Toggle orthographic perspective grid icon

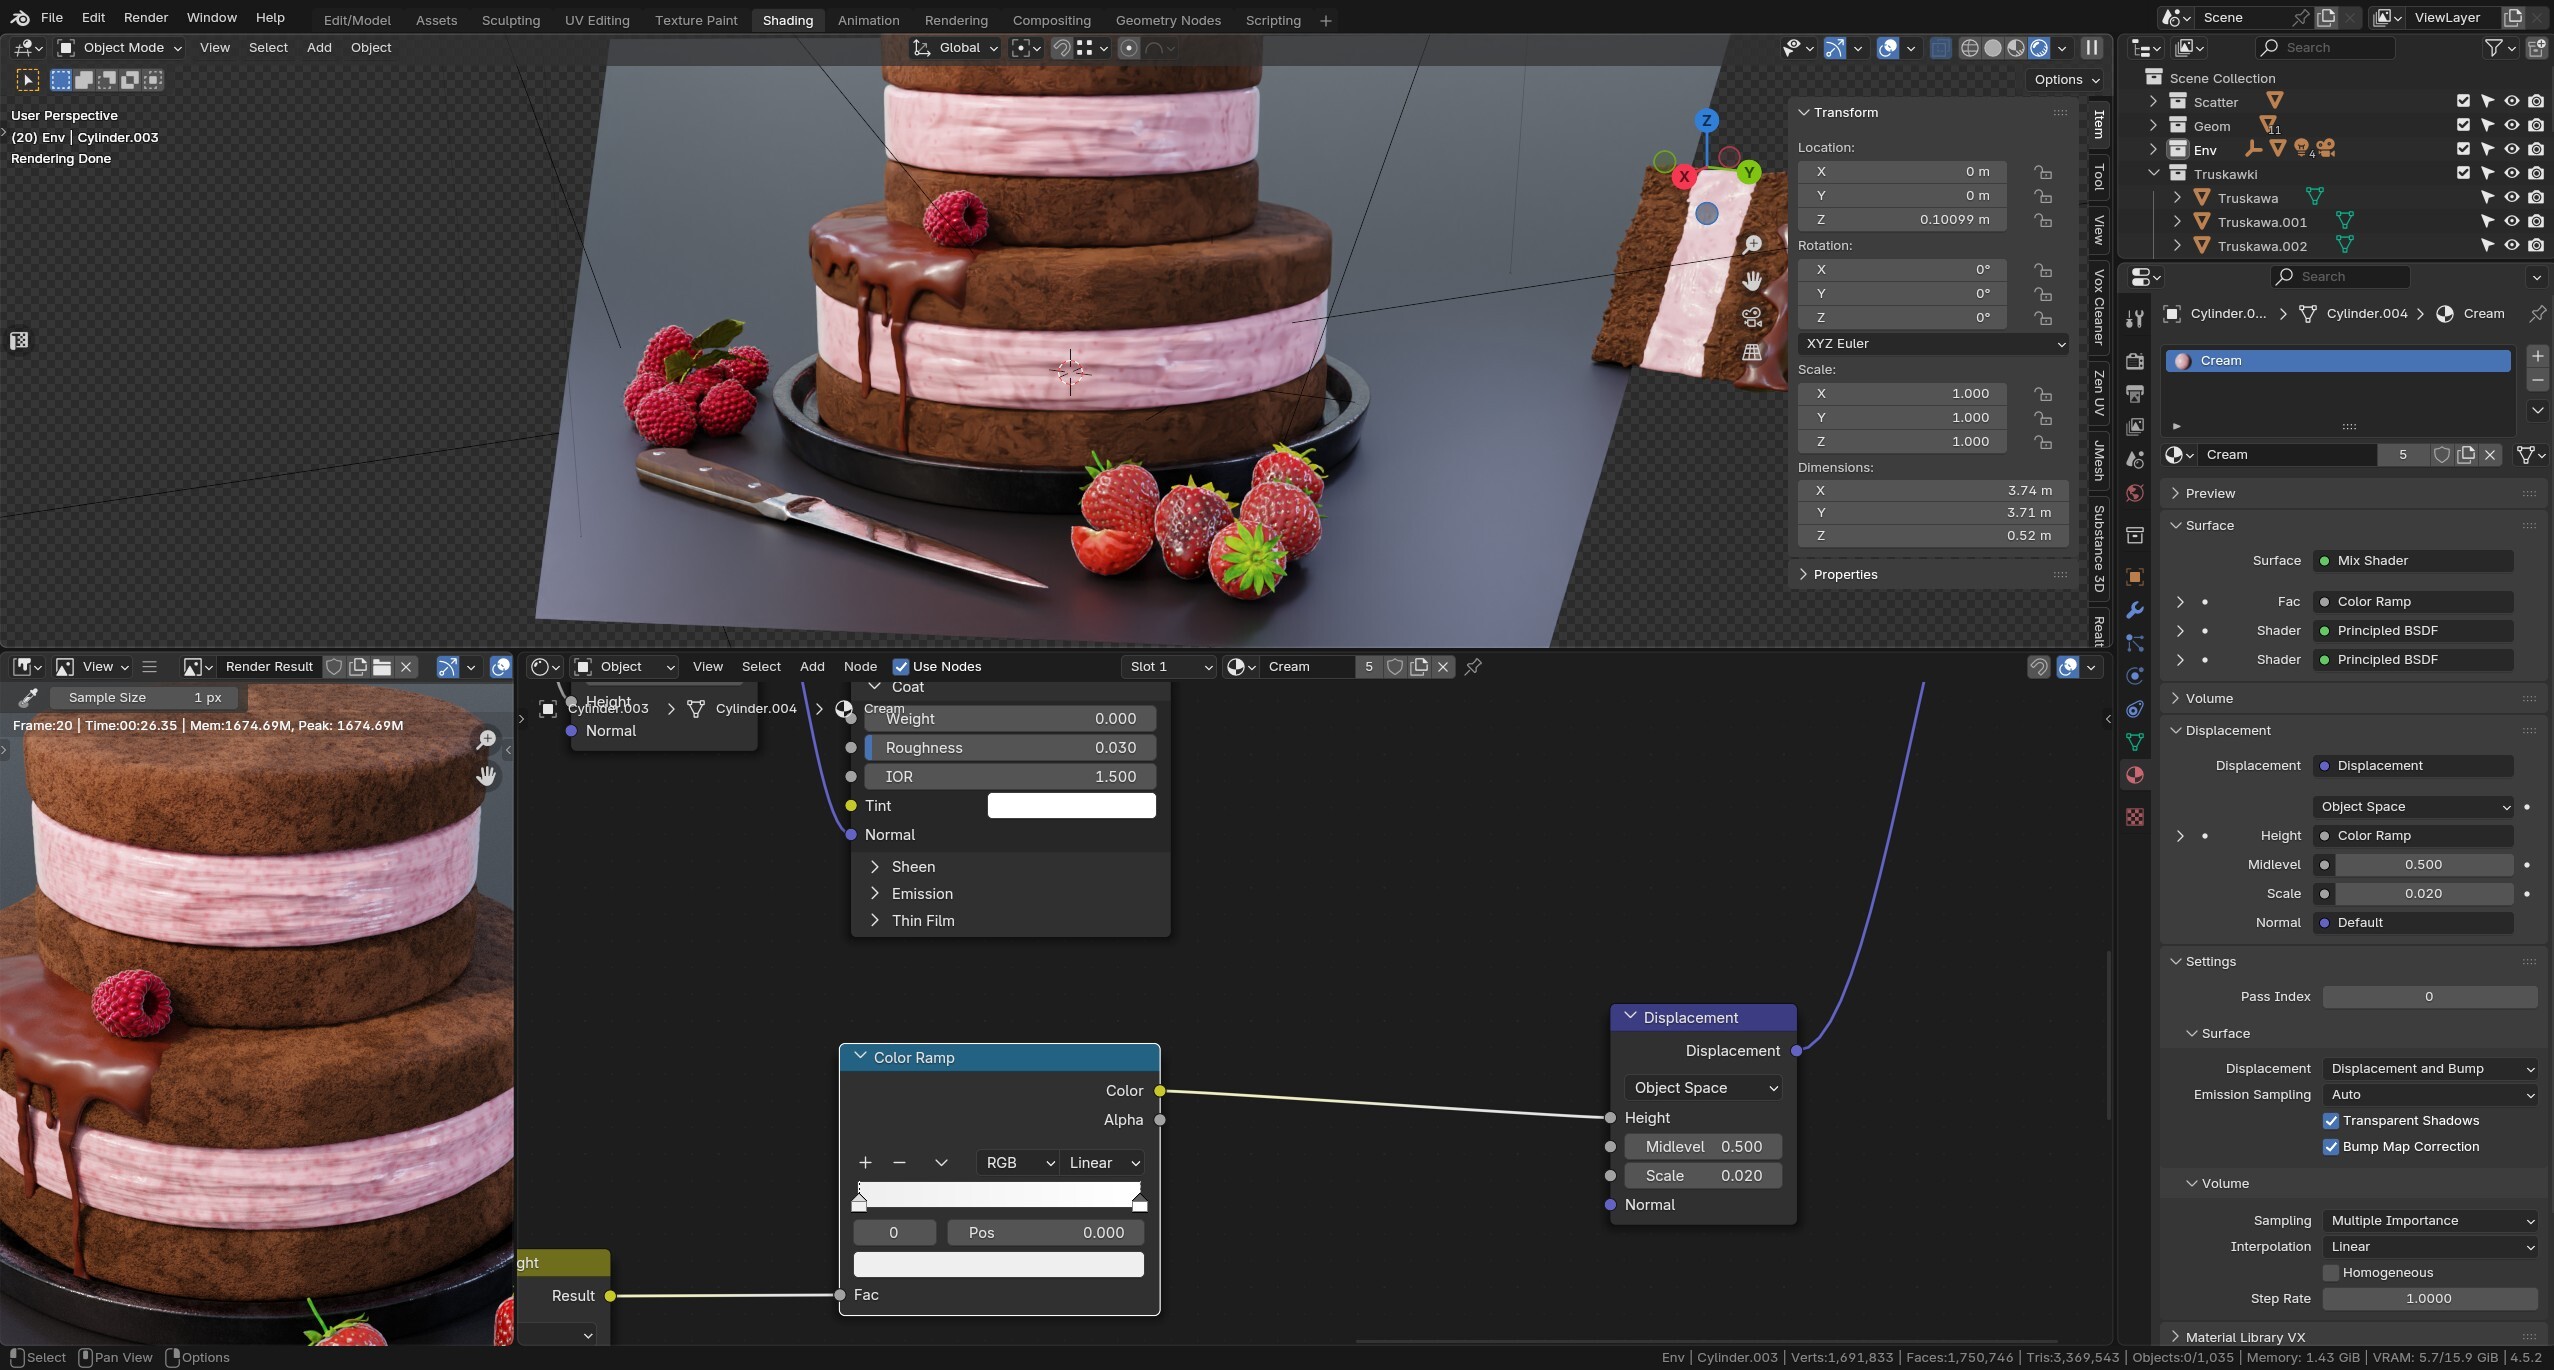(x=1752, y=353)
